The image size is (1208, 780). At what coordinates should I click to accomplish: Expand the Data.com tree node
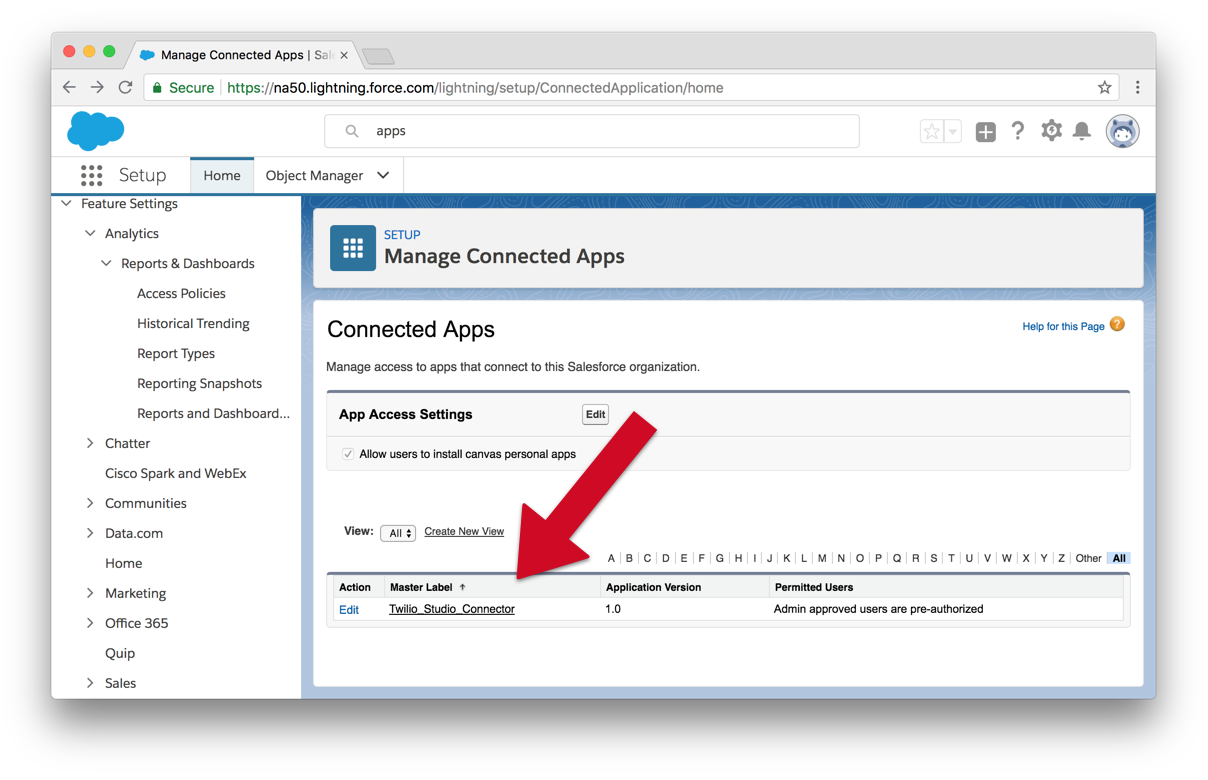(90, 533)
